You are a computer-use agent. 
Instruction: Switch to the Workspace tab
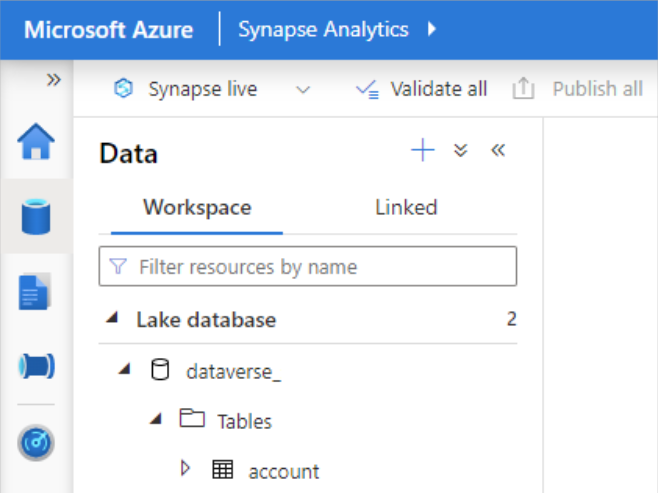pos(197,208)
